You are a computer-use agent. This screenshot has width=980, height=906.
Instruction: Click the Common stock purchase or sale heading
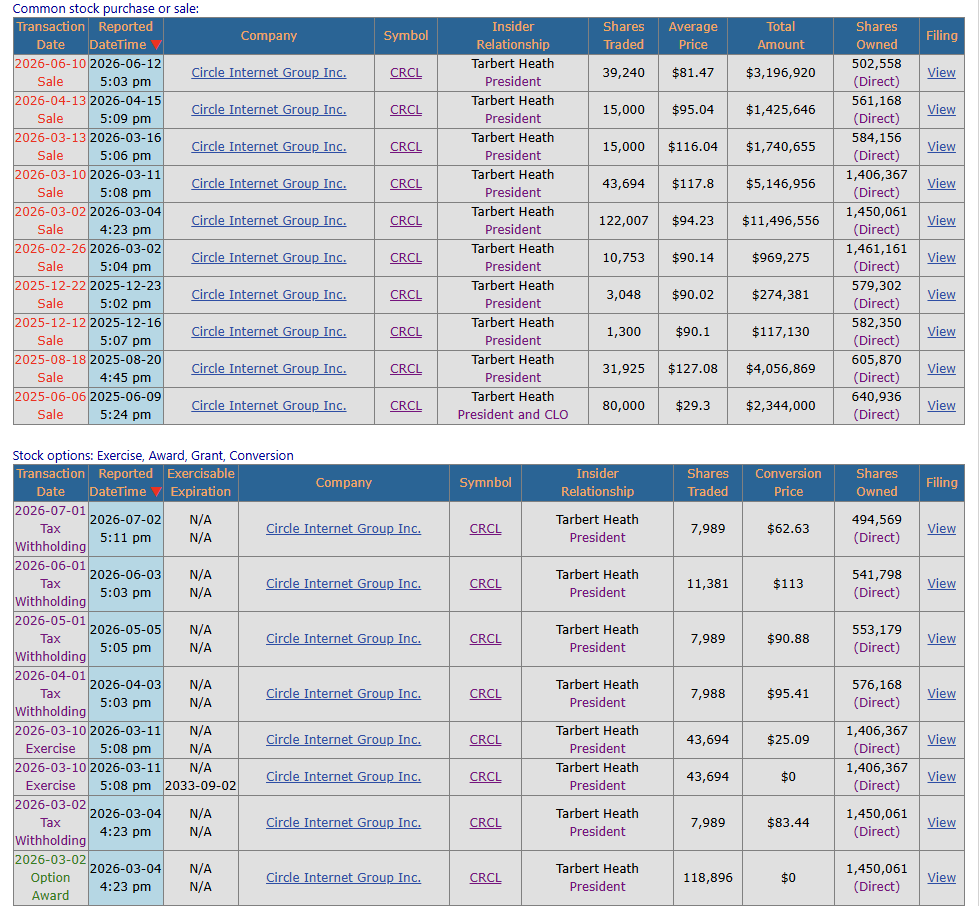[x=106, y=9]
